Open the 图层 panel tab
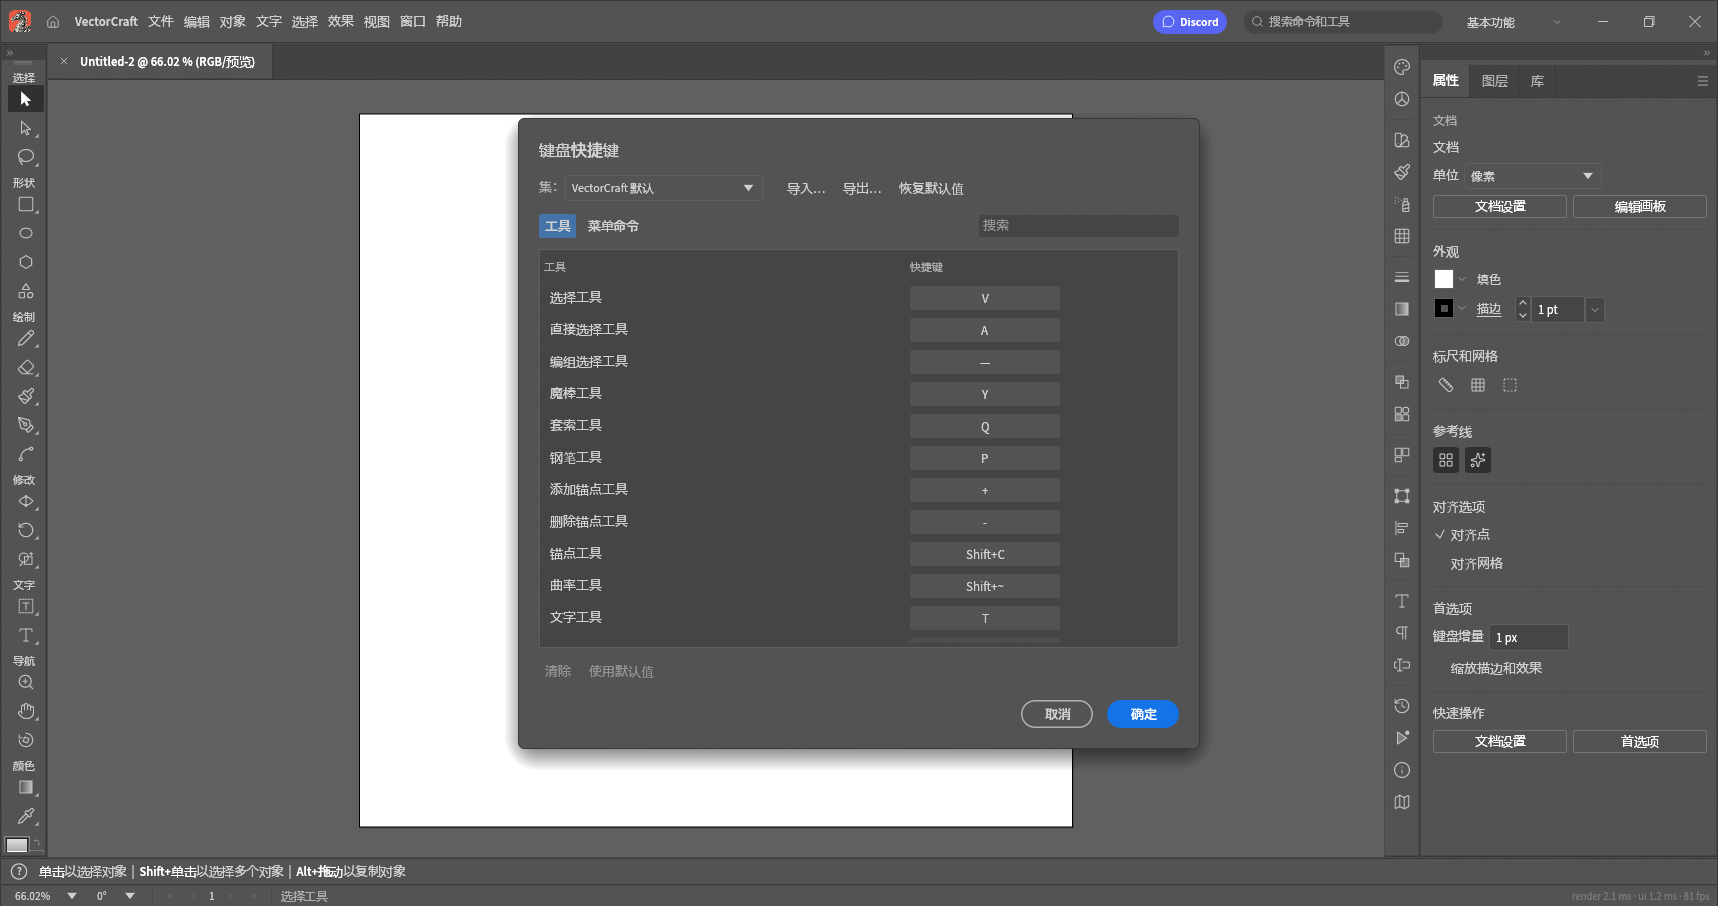The image size is (1718, 906). click(1495, 81)
